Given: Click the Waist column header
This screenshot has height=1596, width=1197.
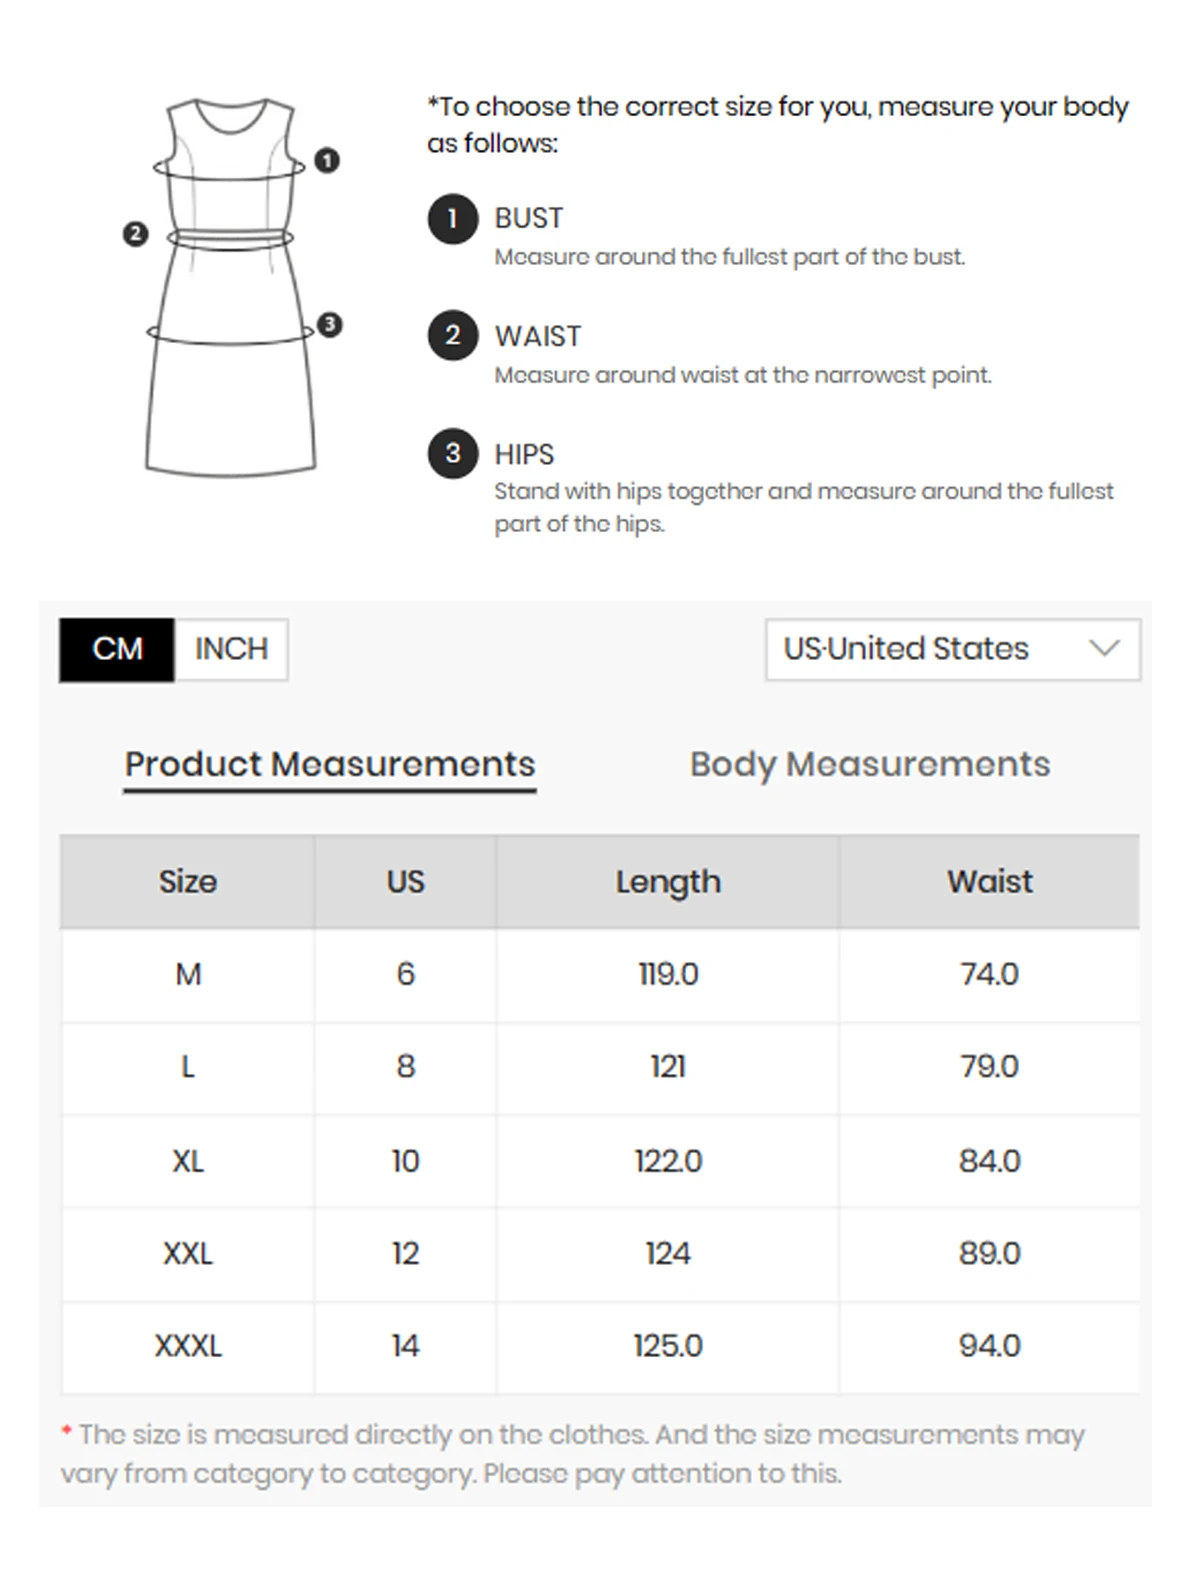Looking at the screenshot, I should pos(989,881).
